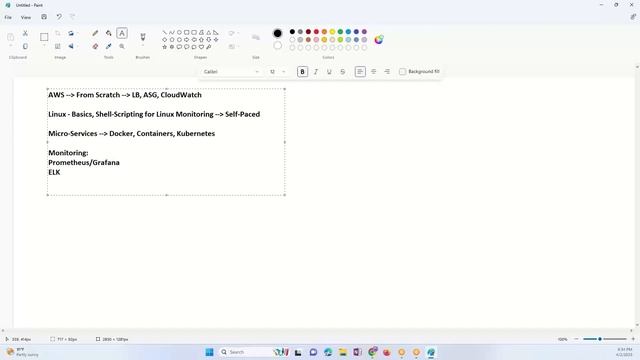The image size is (640, 360).
Task: Toggle Italic formatting
Action: [316, 72]
